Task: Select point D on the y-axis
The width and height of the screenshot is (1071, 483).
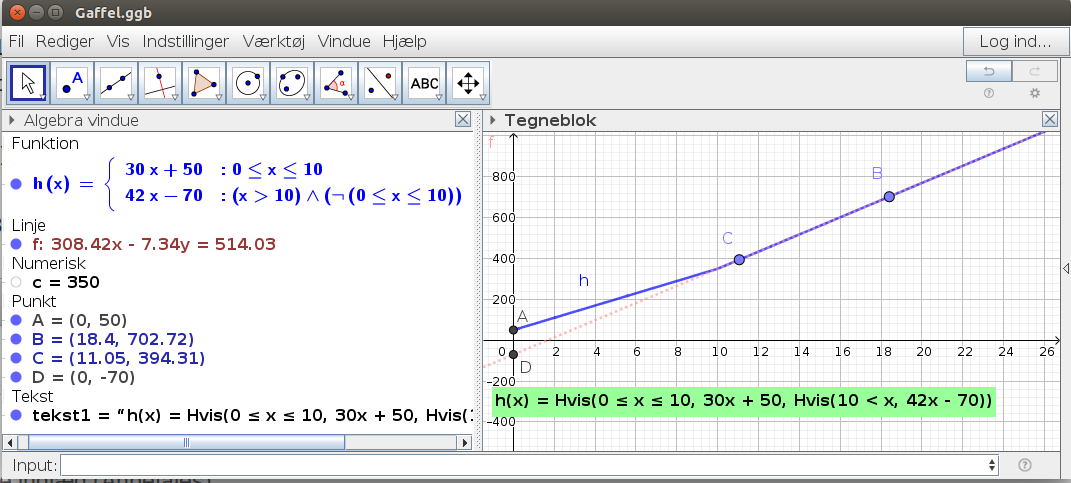Action: tap(514, 354)
